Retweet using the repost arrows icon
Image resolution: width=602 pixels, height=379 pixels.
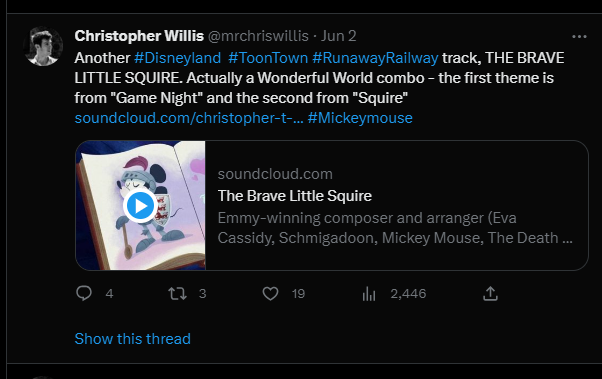pos(177,294)
